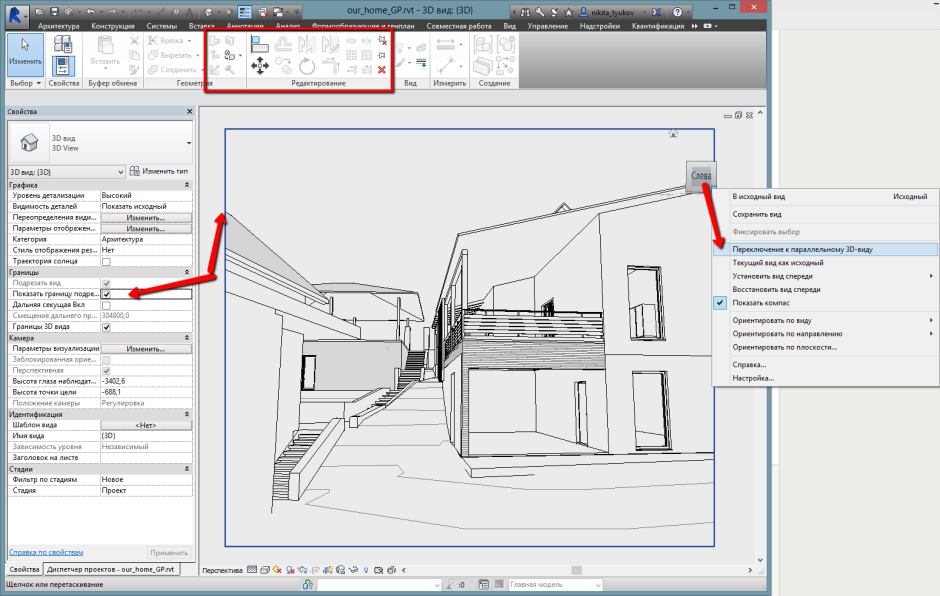The width and height of the screenshot is (940, 596).
Task: Click the Высота глаза наблюдателя value field
Action: click(x=145, y=381)
